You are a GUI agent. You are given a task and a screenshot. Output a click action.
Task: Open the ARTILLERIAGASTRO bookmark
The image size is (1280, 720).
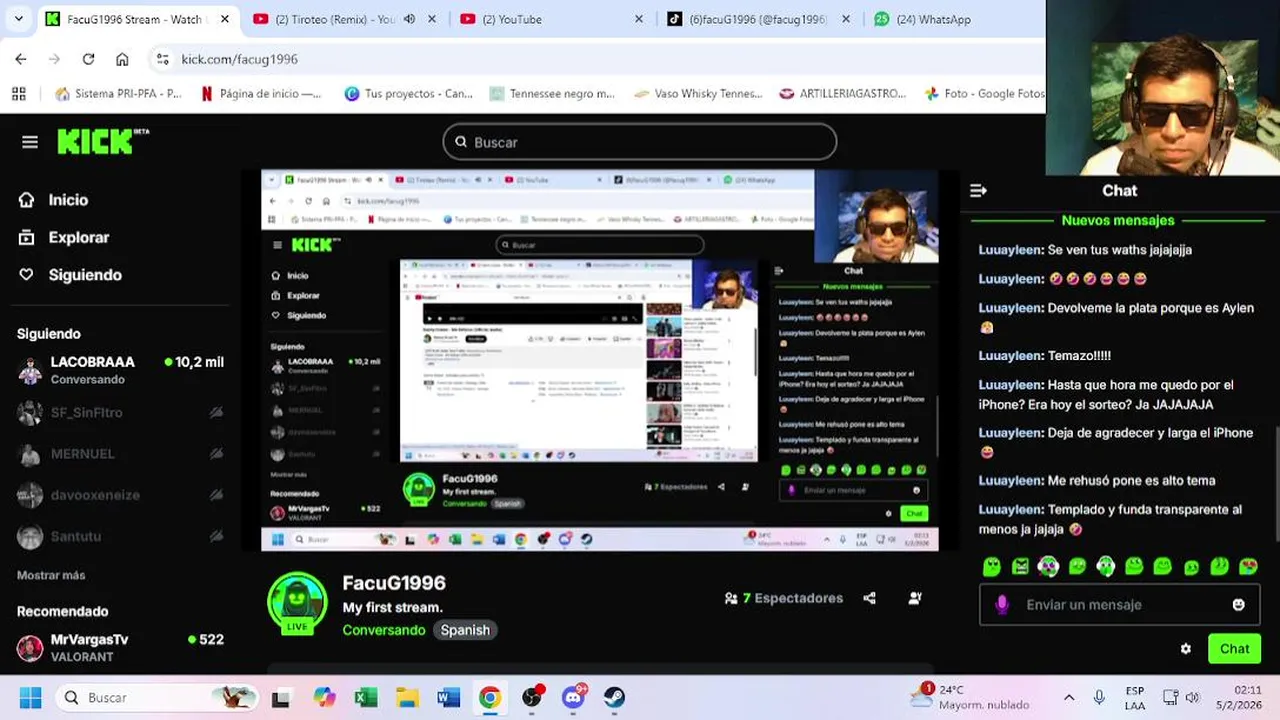click(x=842, y=94)
